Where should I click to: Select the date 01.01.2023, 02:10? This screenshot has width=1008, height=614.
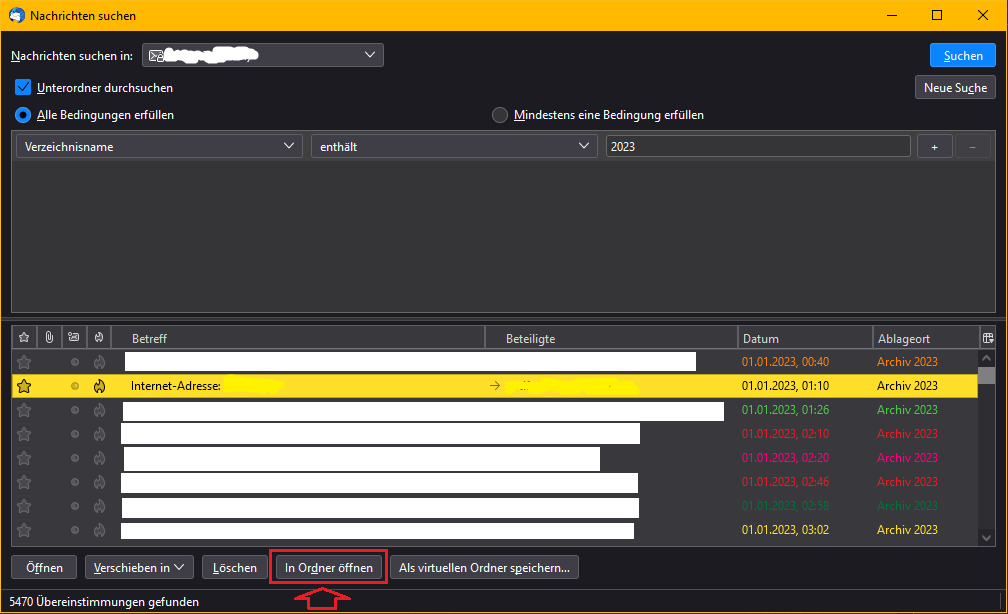(x=785, y=434)
